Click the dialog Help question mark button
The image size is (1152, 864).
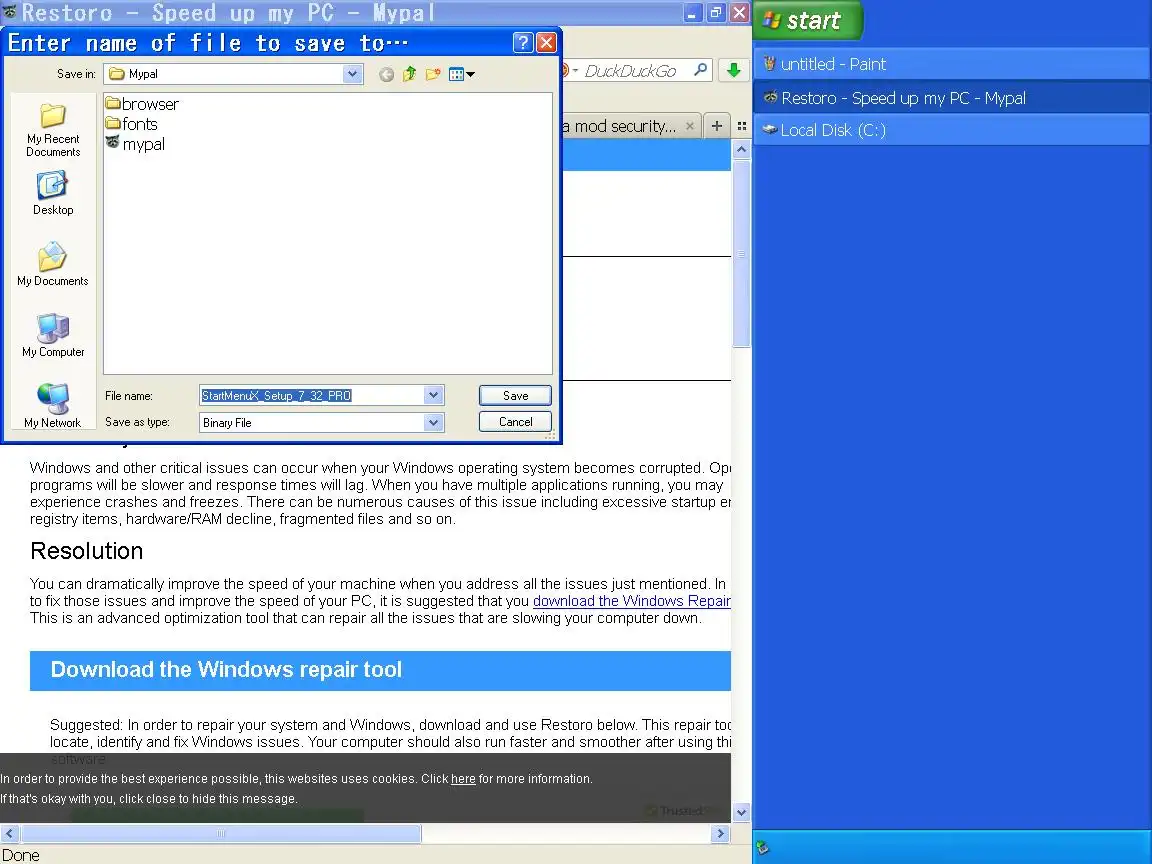[x=522, y=43]
